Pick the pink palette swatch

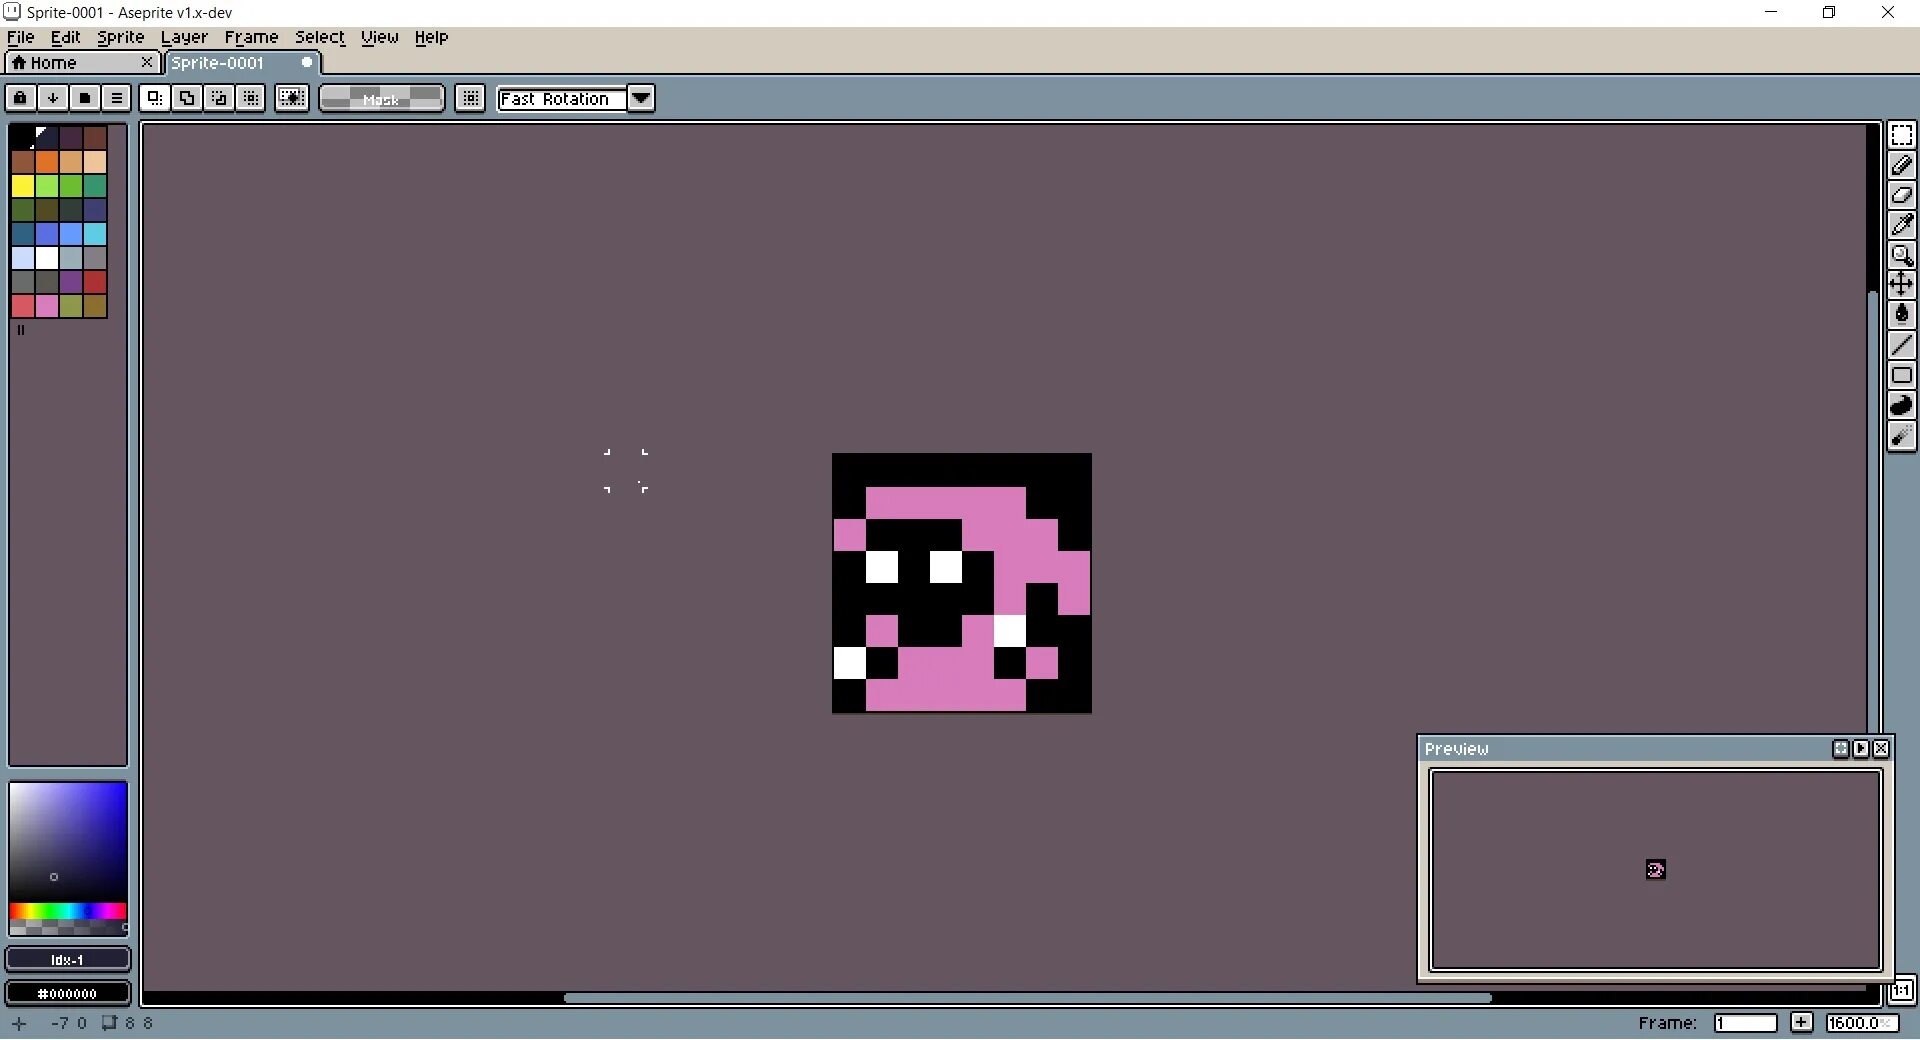tap(47, 305)
